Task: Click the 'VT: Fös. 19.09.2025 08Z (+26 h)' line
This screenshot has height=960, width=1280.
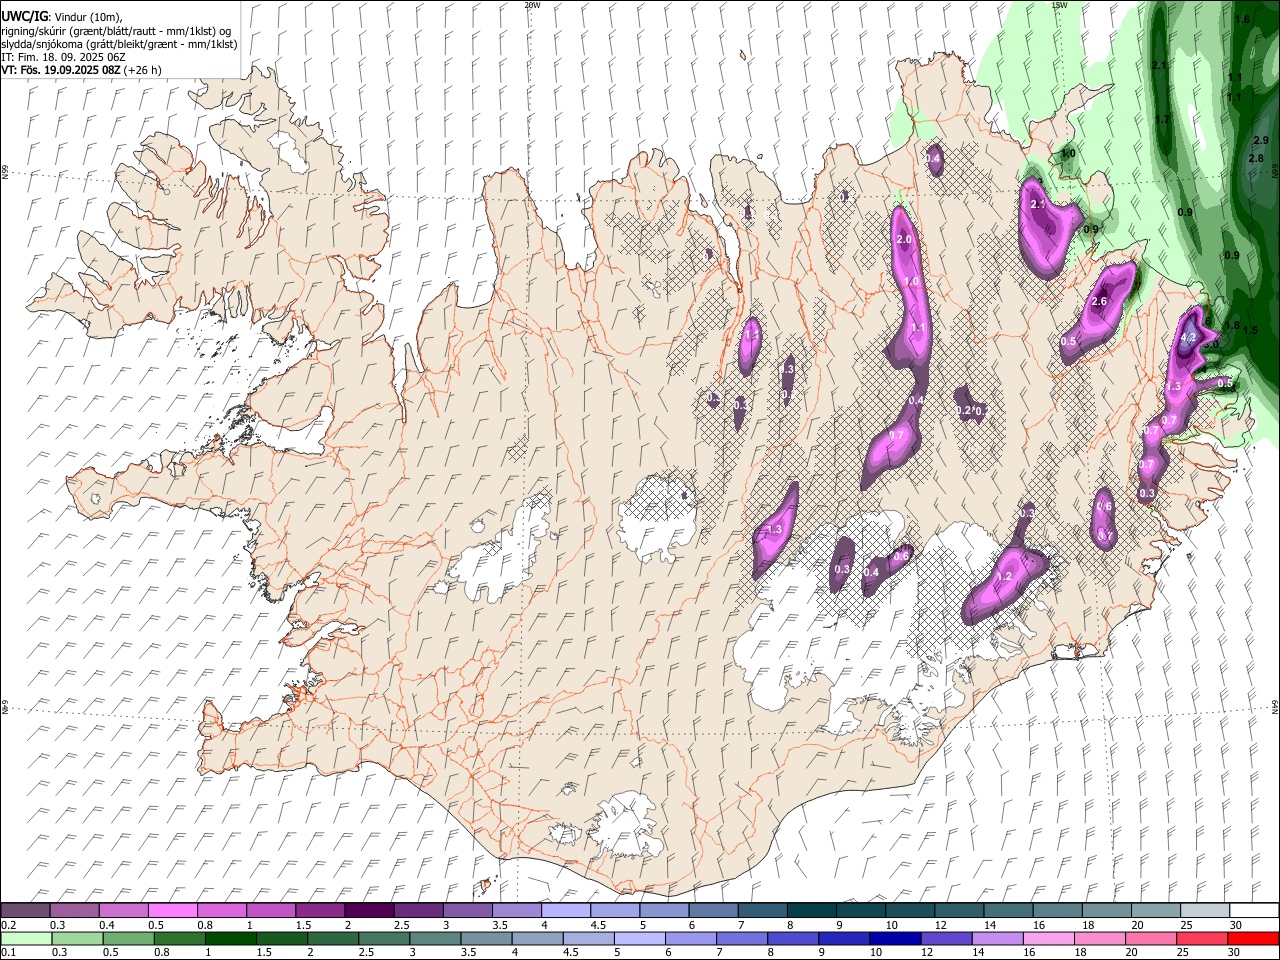Action: click(x=81, y=70)
